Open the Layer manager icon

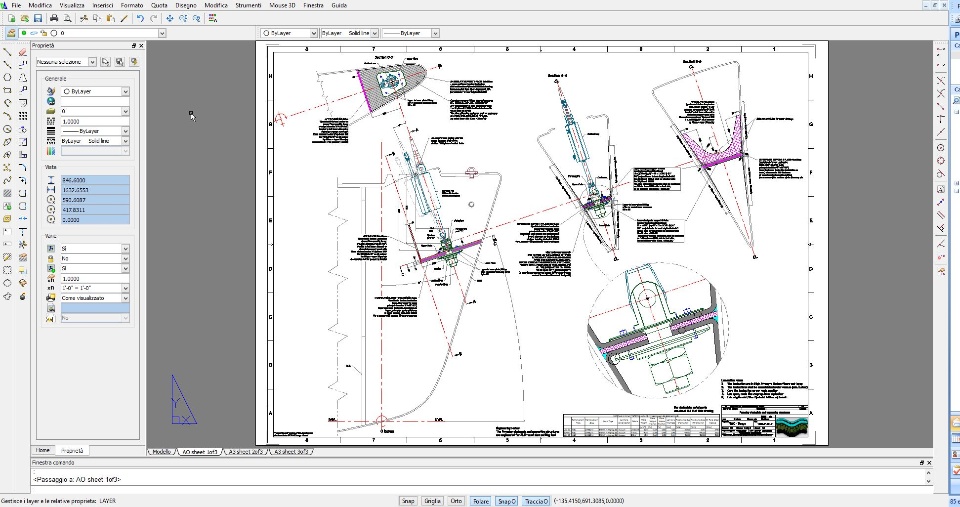[11, 33]
